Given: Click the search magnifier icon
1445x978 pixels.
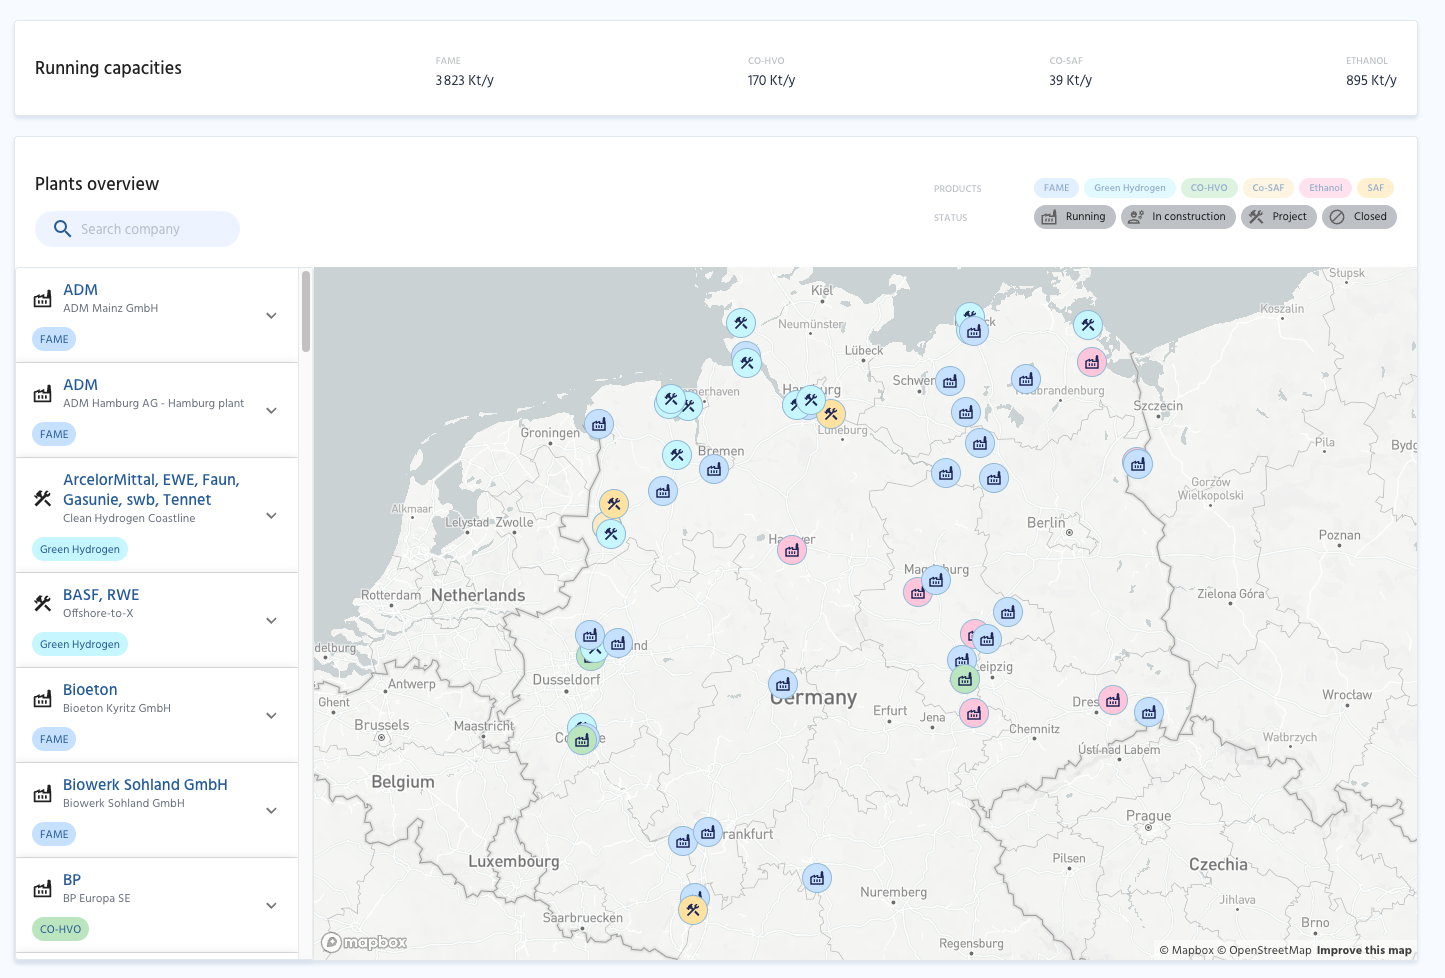Looking at the screenshot, I should coord(62,229).
